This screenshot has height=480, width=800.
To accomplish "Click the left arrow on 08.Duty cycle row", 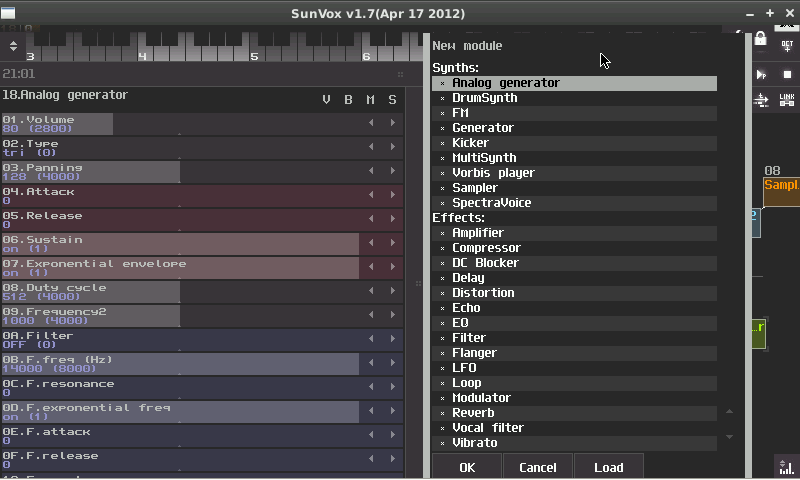I will tap(371, 290).
